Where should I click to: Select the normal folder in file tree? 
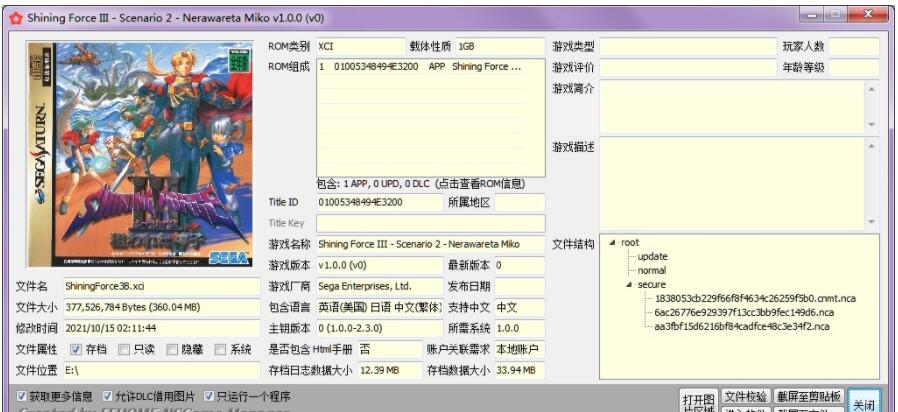click(x=652, y=270)
